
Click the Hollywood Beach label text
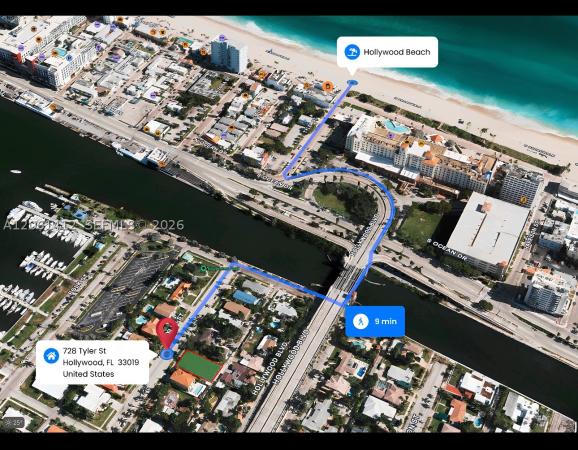pos(397,52)
